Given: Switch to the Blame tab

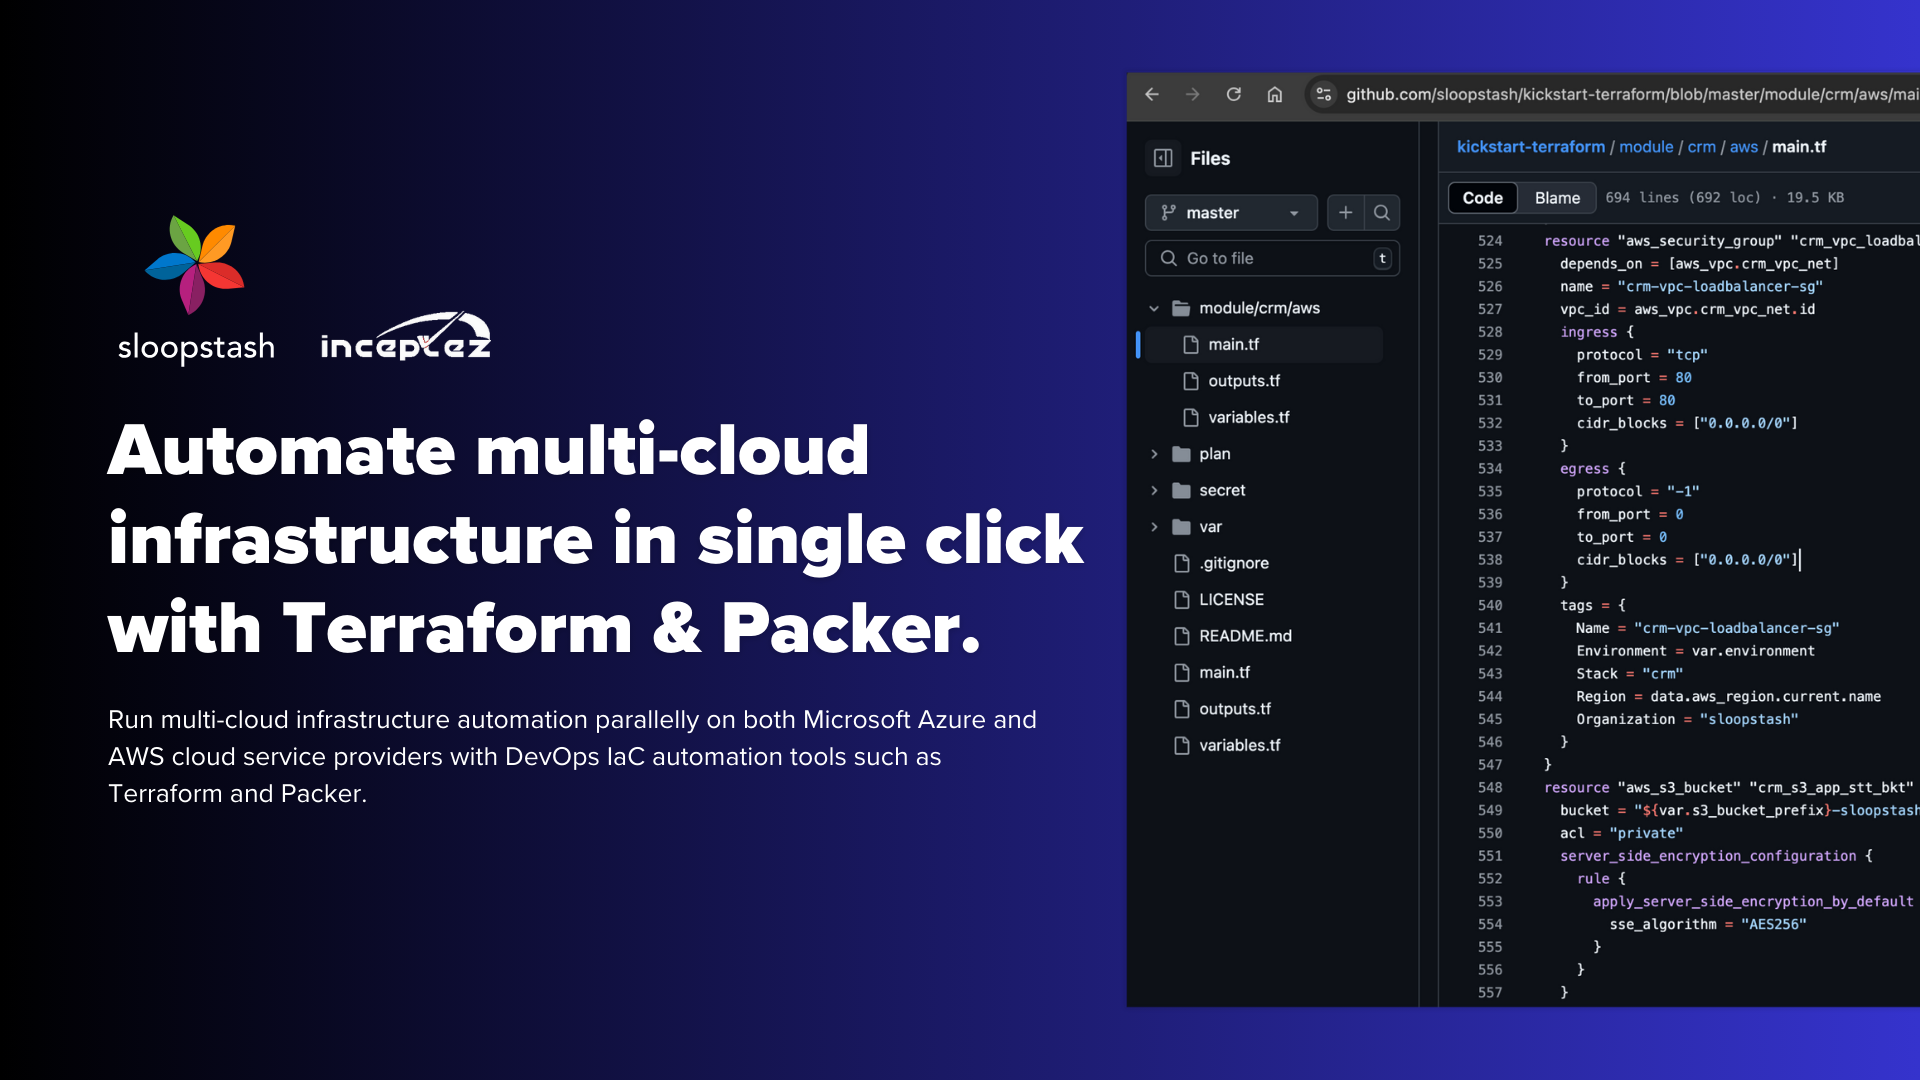Looking at the screenshot, I should (1557, 198).
